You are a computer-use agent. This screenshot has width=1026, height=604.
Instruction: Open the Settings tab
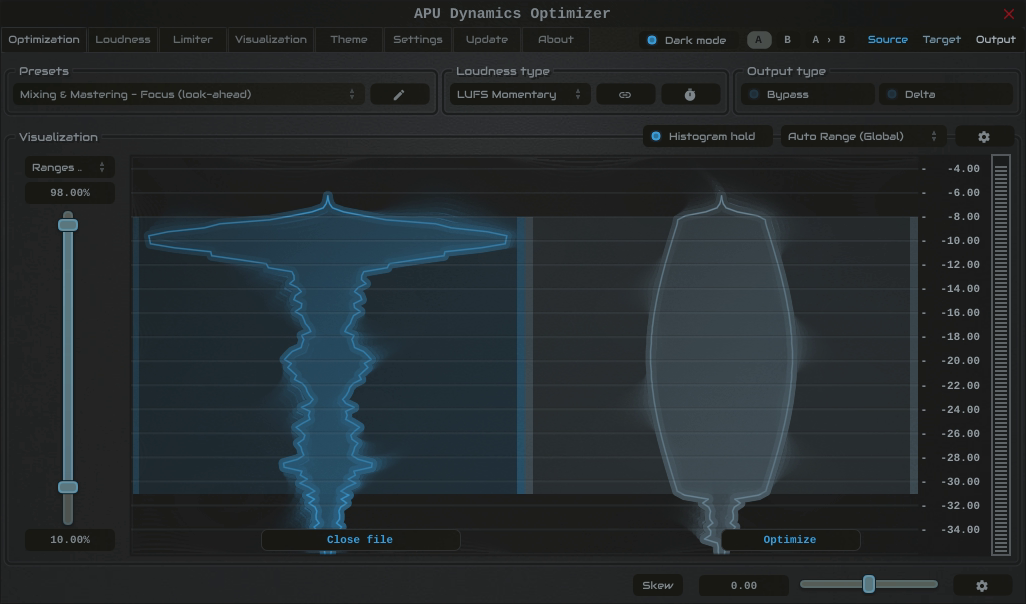tap(417, 40)
